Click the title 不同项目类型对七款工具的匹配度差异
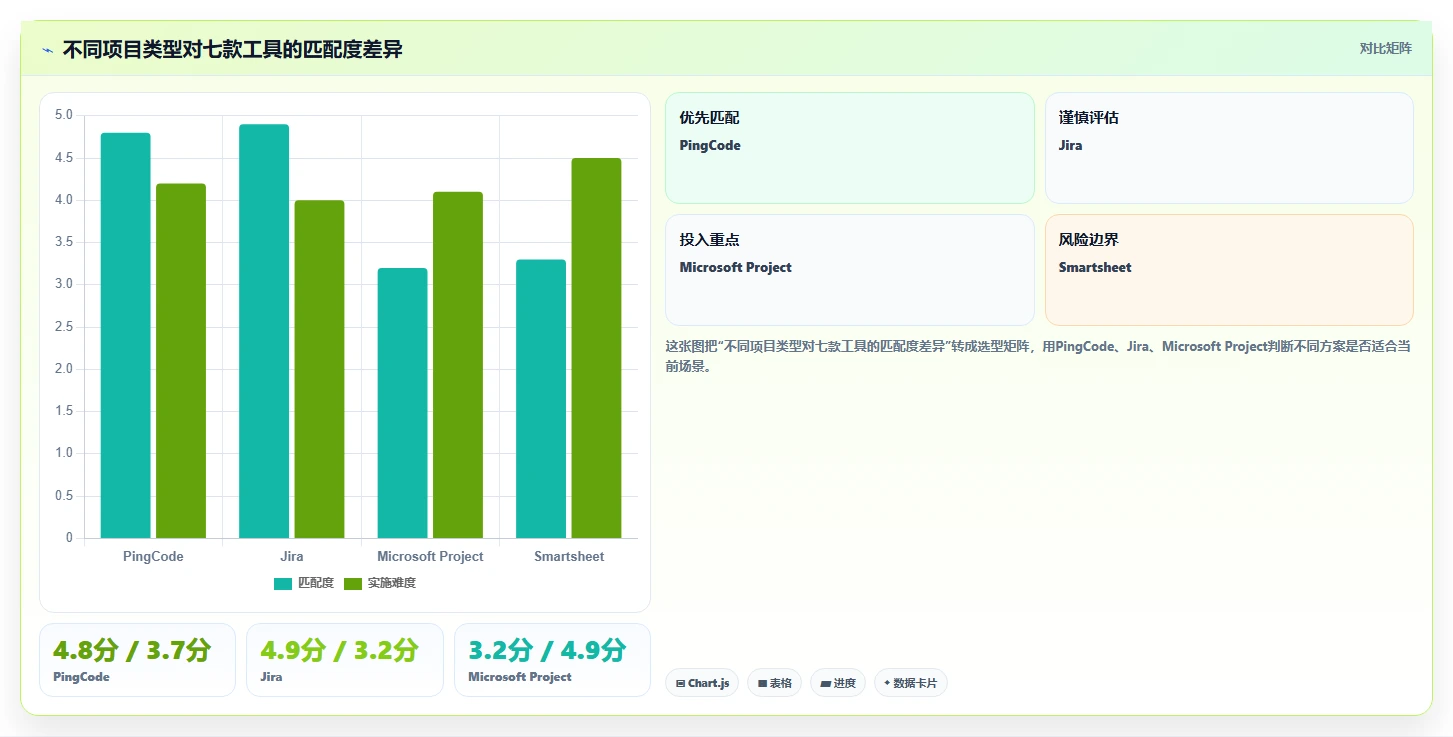The height and width of the screenshot is (737, 1453). (233, 50)
